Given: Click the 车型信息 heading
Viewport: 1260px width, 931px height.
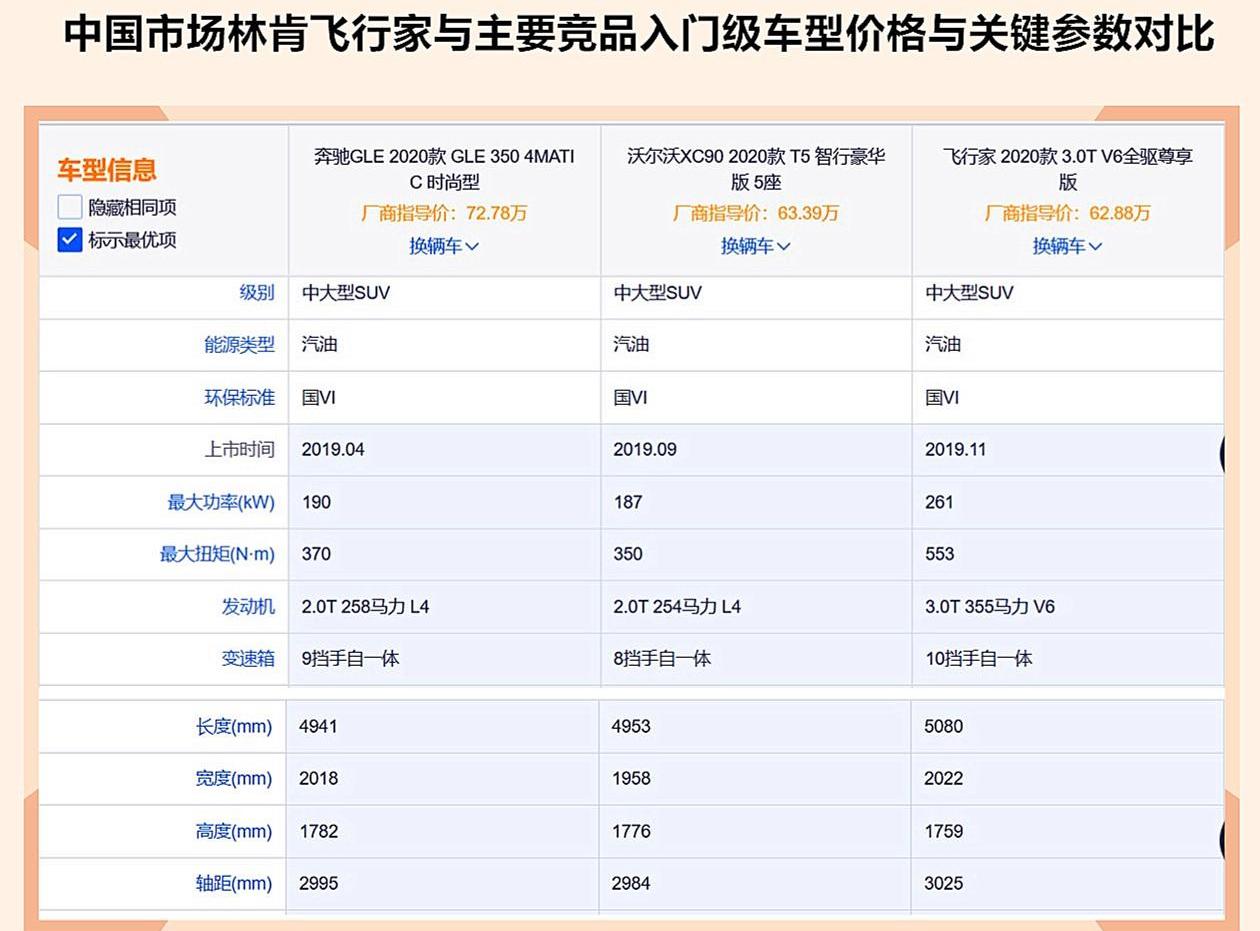Looking at the screenshot, I should (107, 169).
